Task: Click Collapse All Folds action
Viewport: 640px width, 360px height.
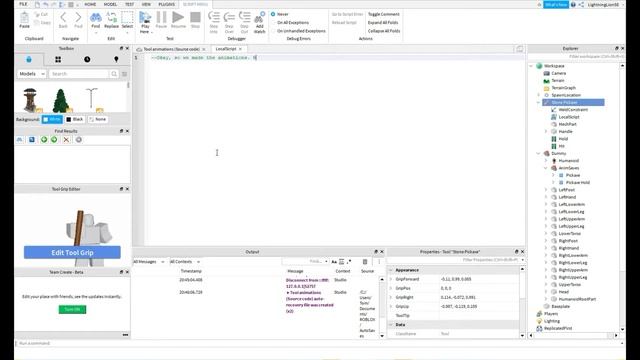Action: click(384, 31)
